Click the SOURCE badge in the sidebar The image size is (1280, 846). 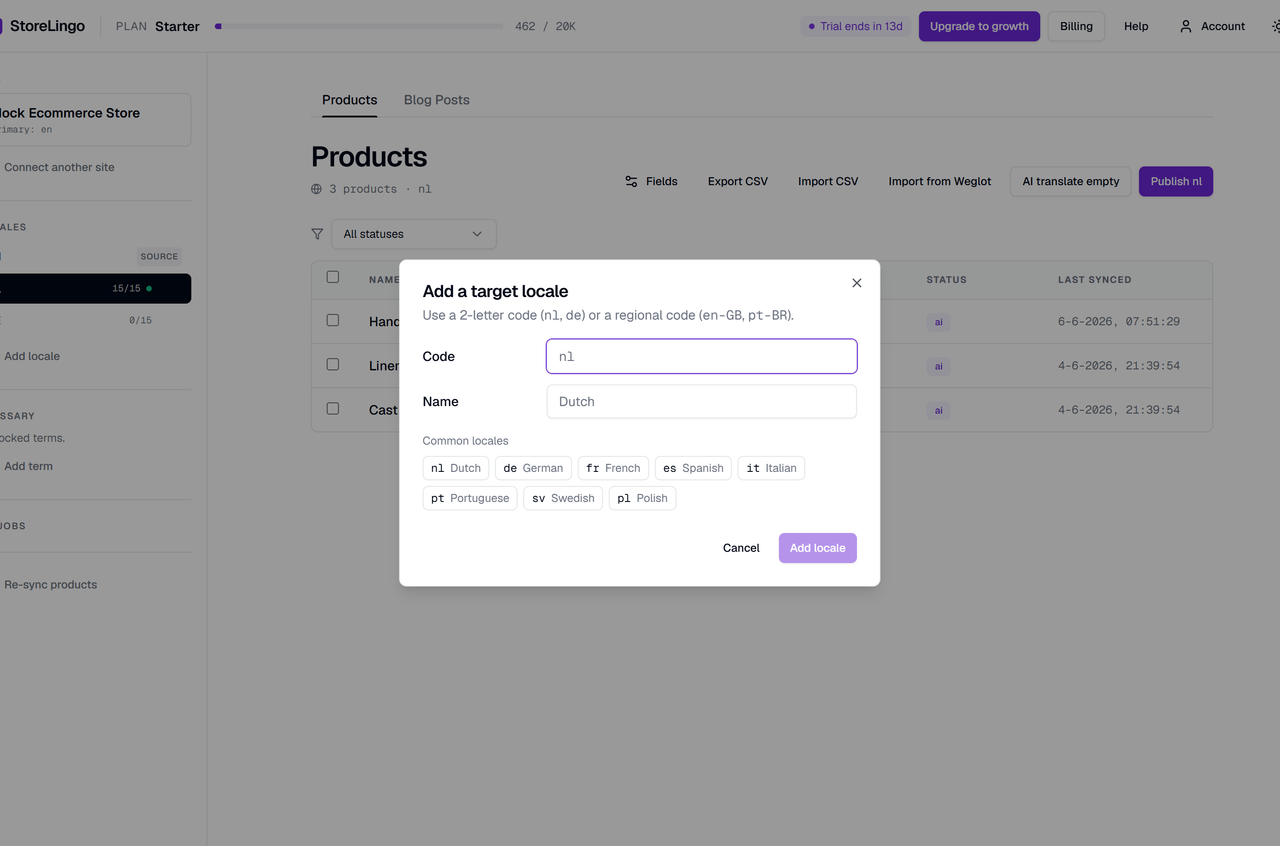point(159,256)
